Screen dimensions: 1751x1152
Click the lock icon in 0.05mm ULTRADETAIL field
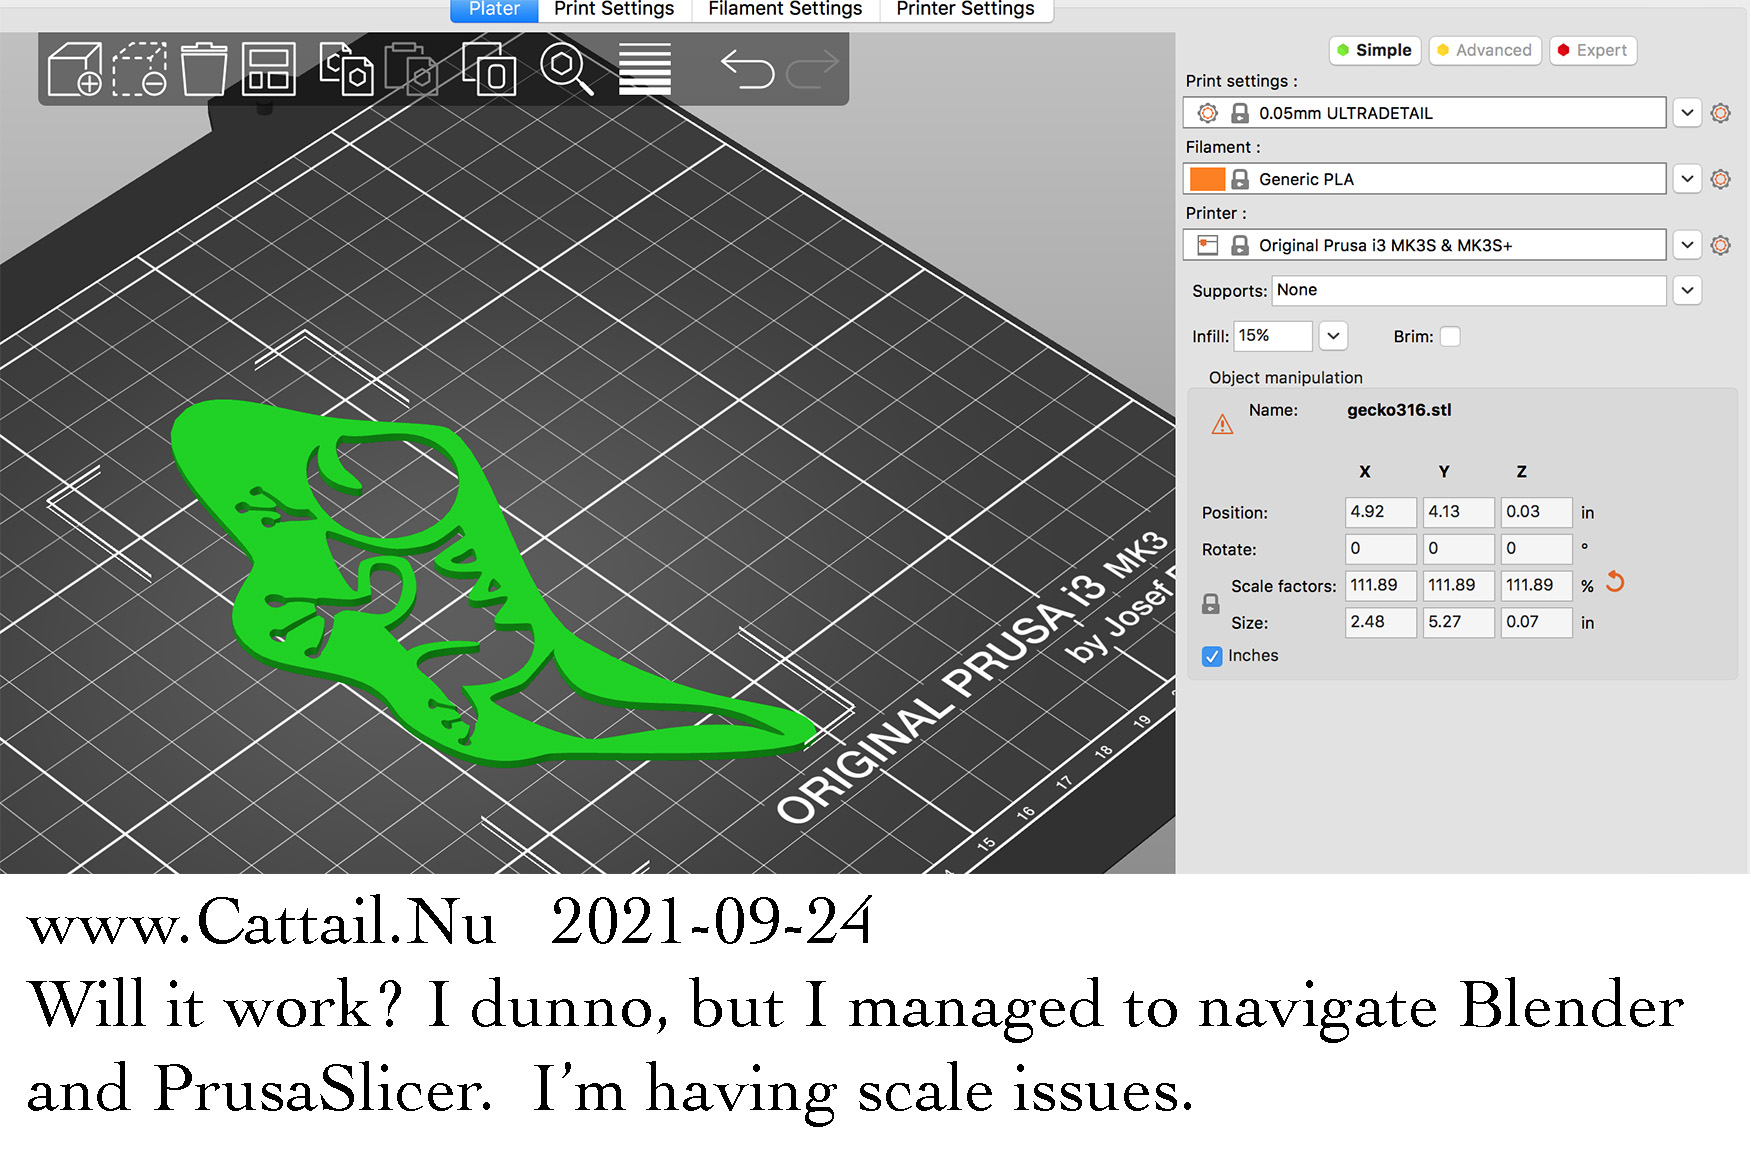tap(1240, 113)
